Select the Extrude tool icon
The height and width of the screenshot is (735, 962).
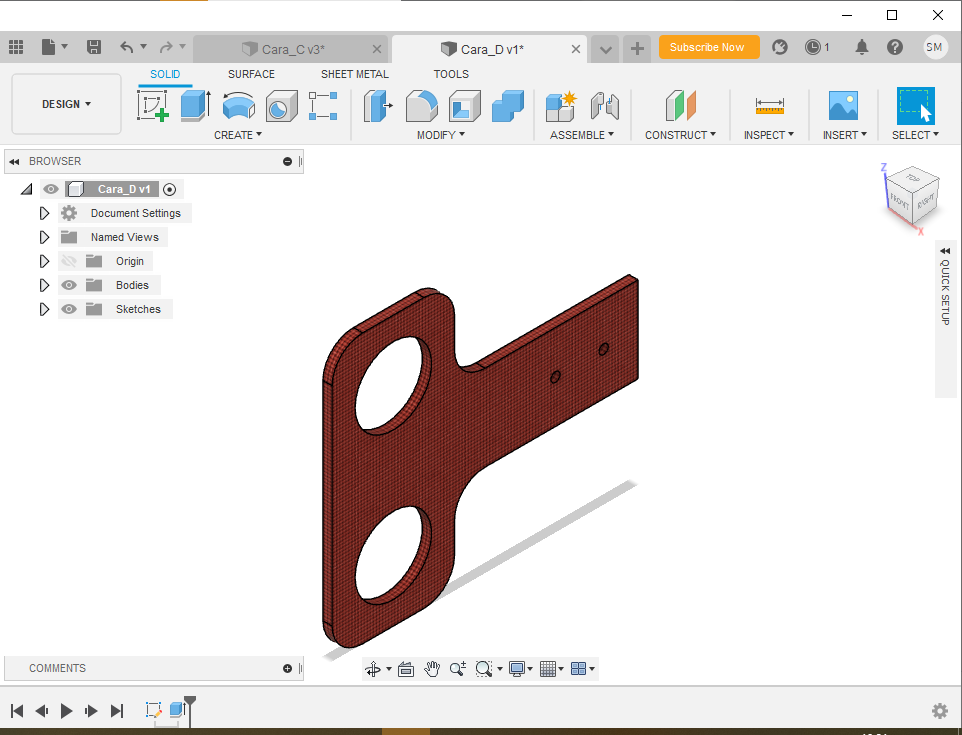pos(196,106)
